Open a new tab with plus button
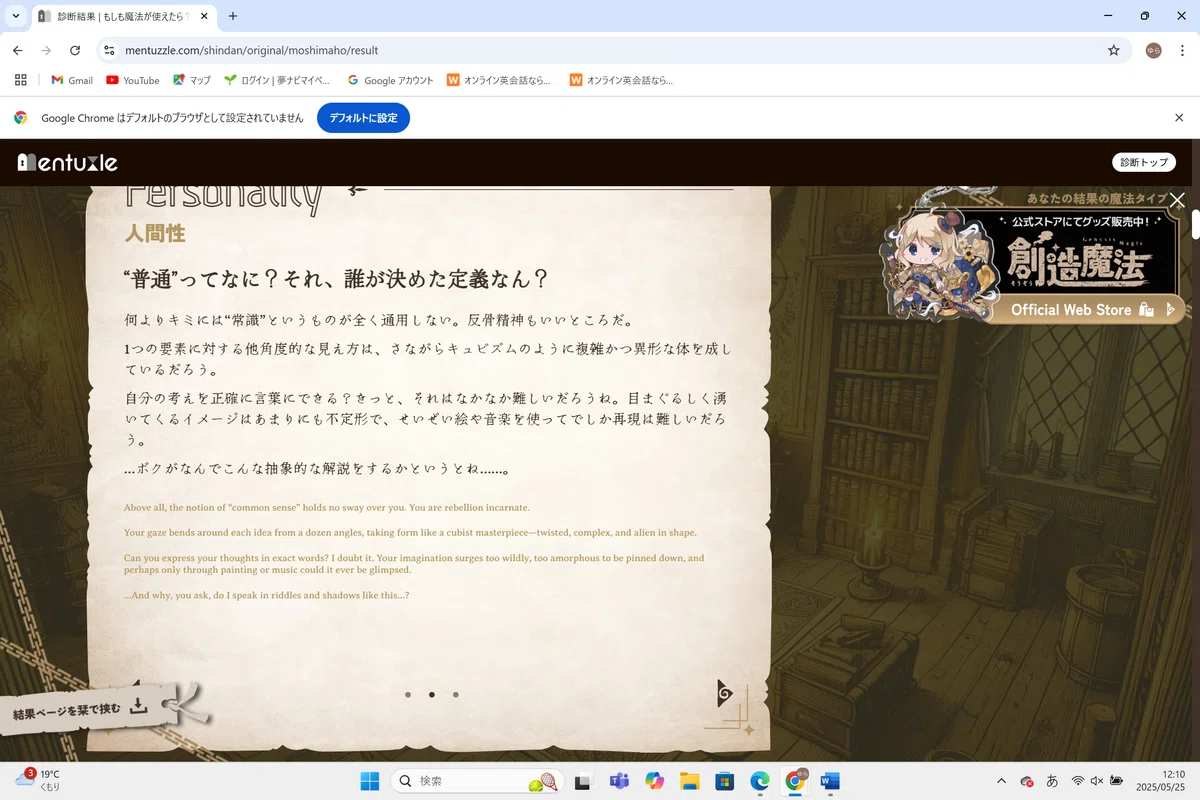The width and height of the screenshot is (1200, 800). tap(233, 16)
